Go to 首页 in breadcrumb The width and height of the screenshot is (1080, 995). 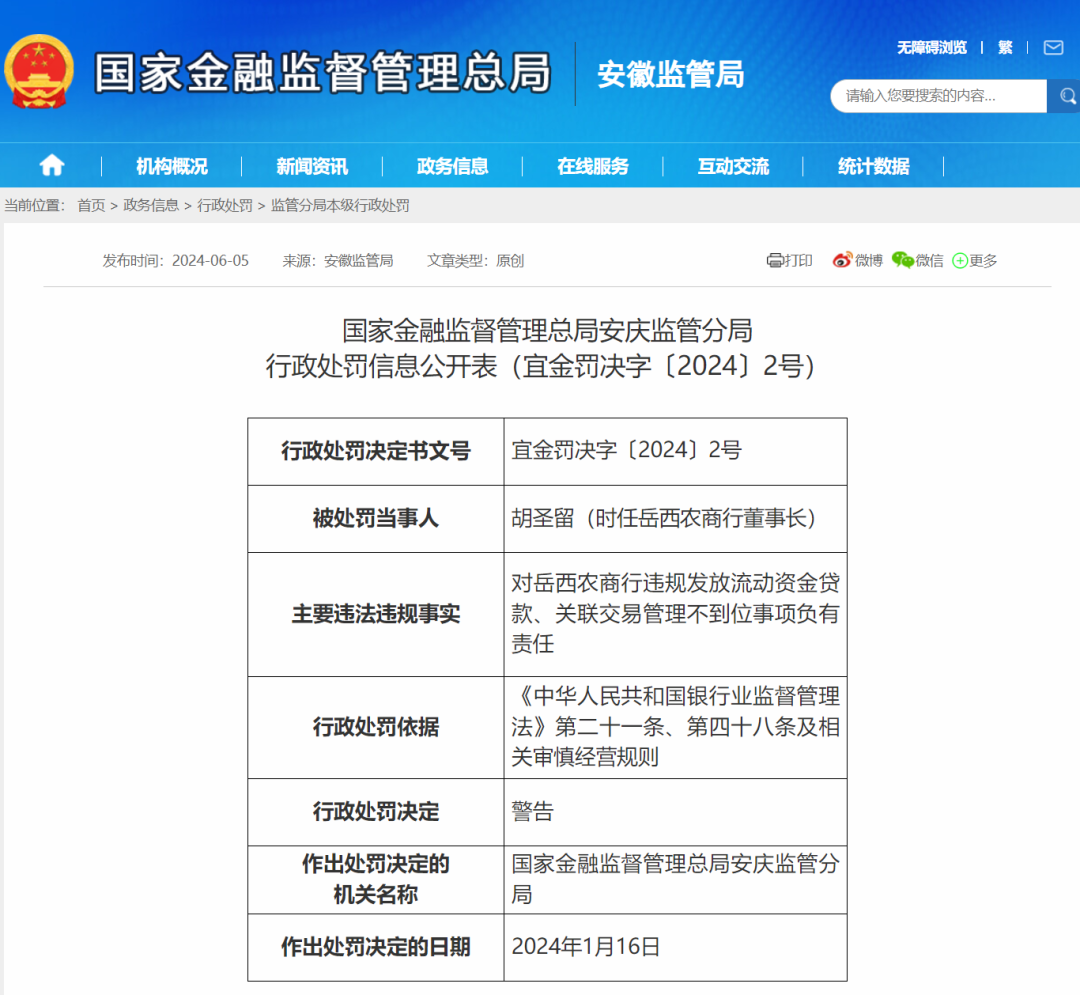[x=91, y=205]
